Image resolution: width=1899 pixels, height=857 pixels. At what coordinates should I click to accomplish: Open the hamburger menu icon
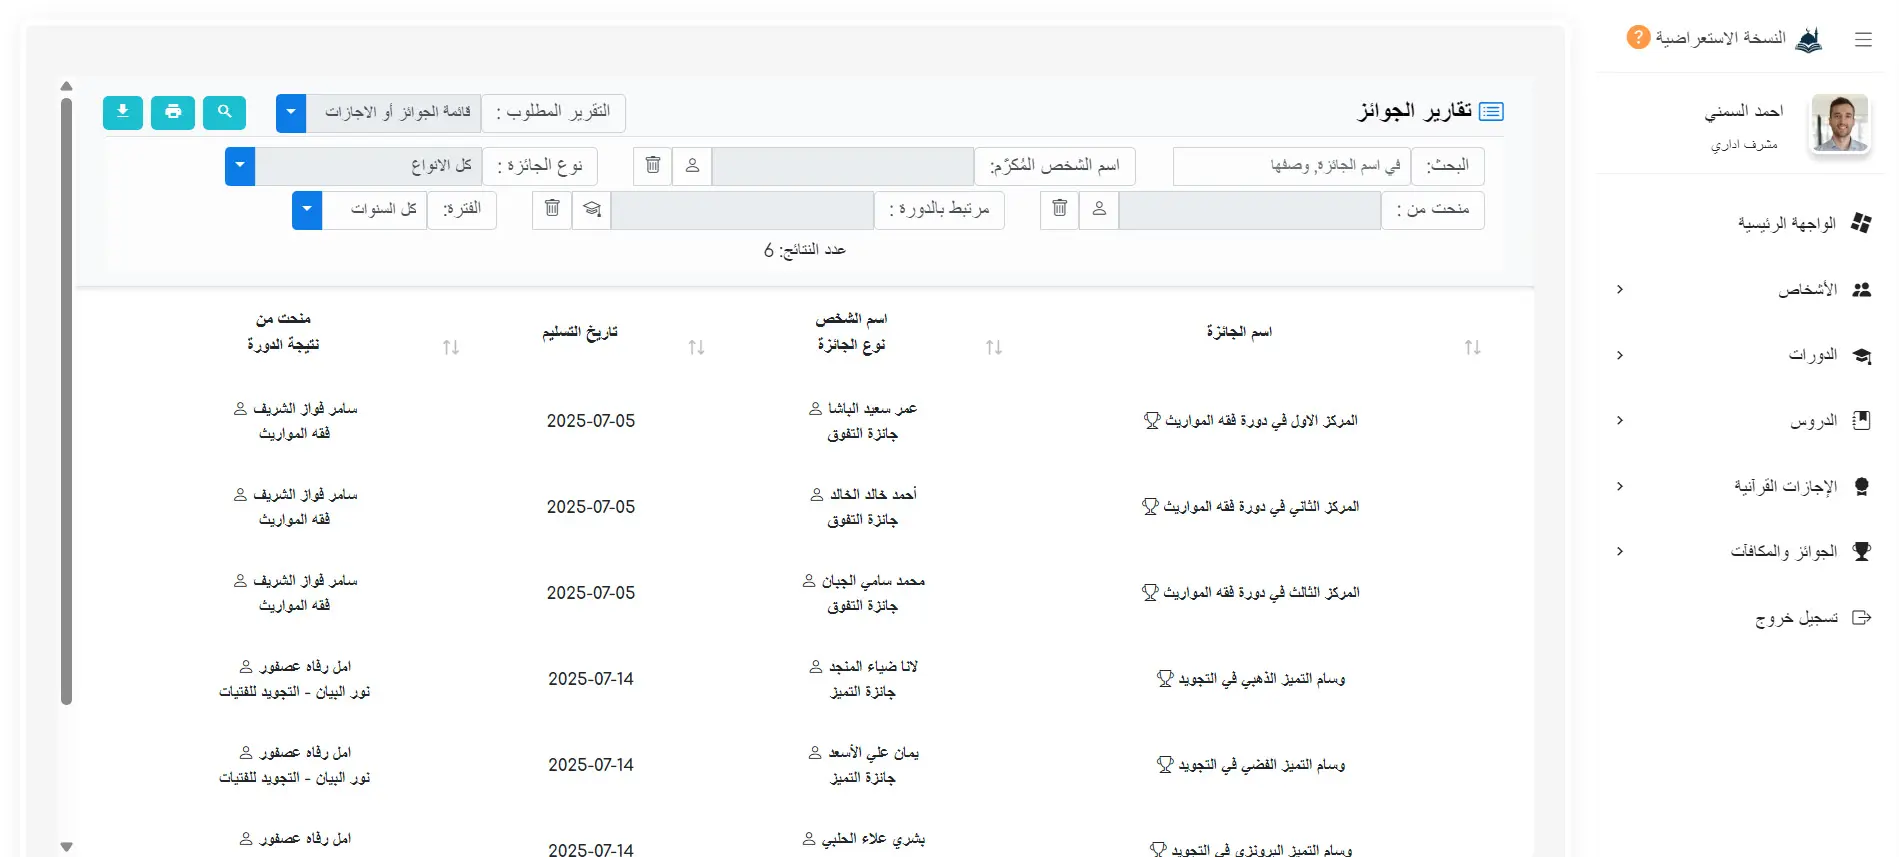click(x=1862, y=40)
